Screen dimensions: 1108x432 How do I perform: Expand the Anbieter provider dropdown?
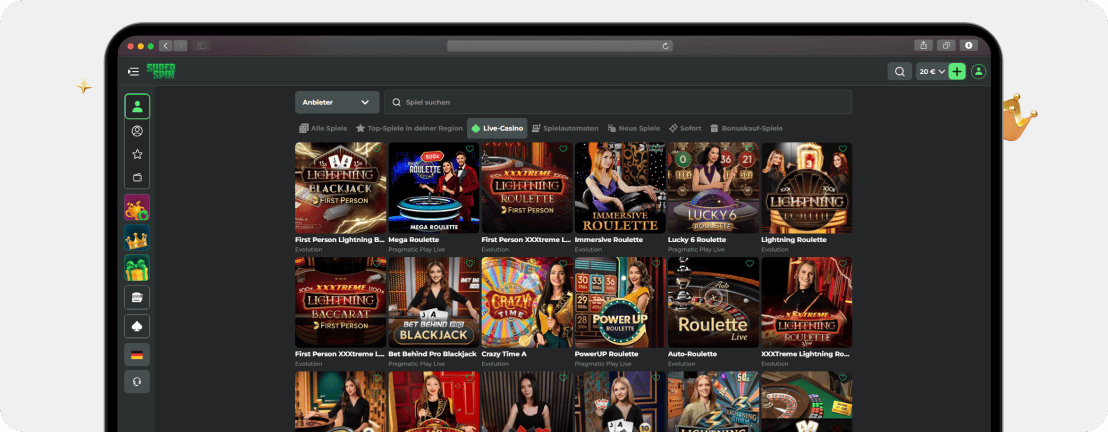(337, 102)
